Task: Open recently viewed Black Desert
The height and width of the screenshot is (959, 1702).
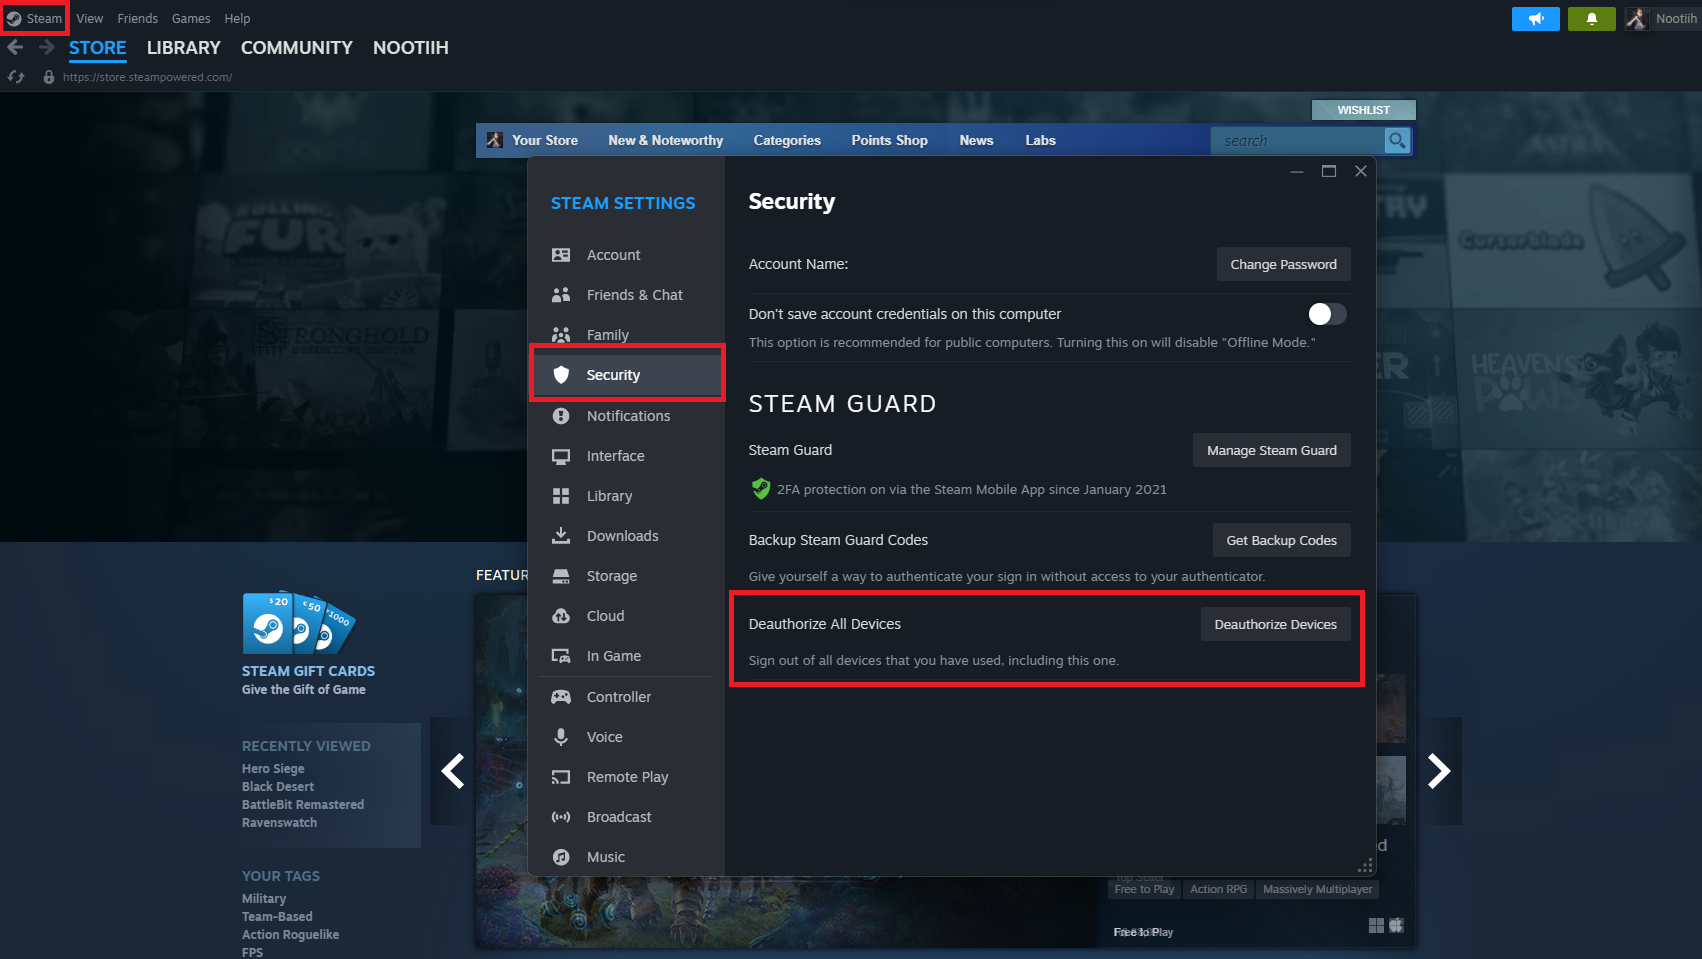Action: point(278,787)
